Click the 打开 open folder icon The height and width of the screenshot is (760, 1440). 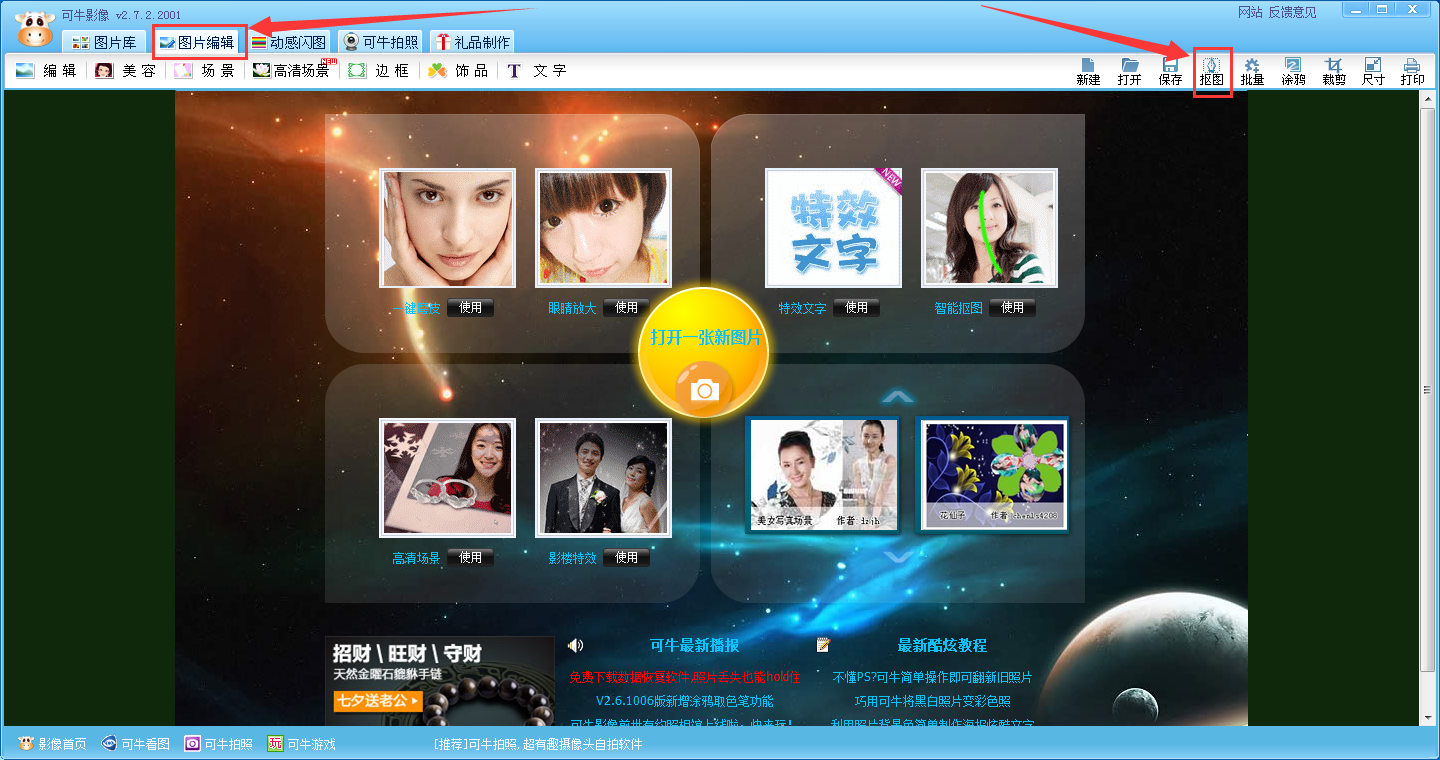click(1129, 71)
